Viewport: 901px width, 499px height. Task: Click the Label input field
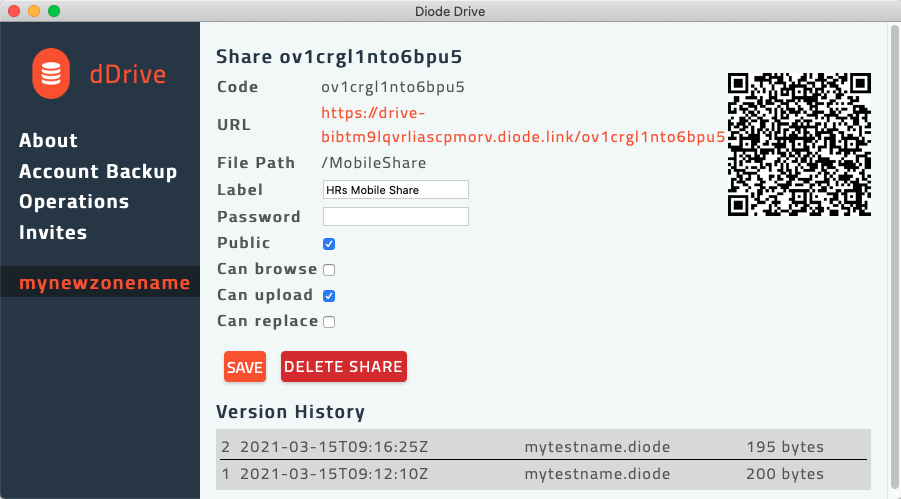(396, 190)
